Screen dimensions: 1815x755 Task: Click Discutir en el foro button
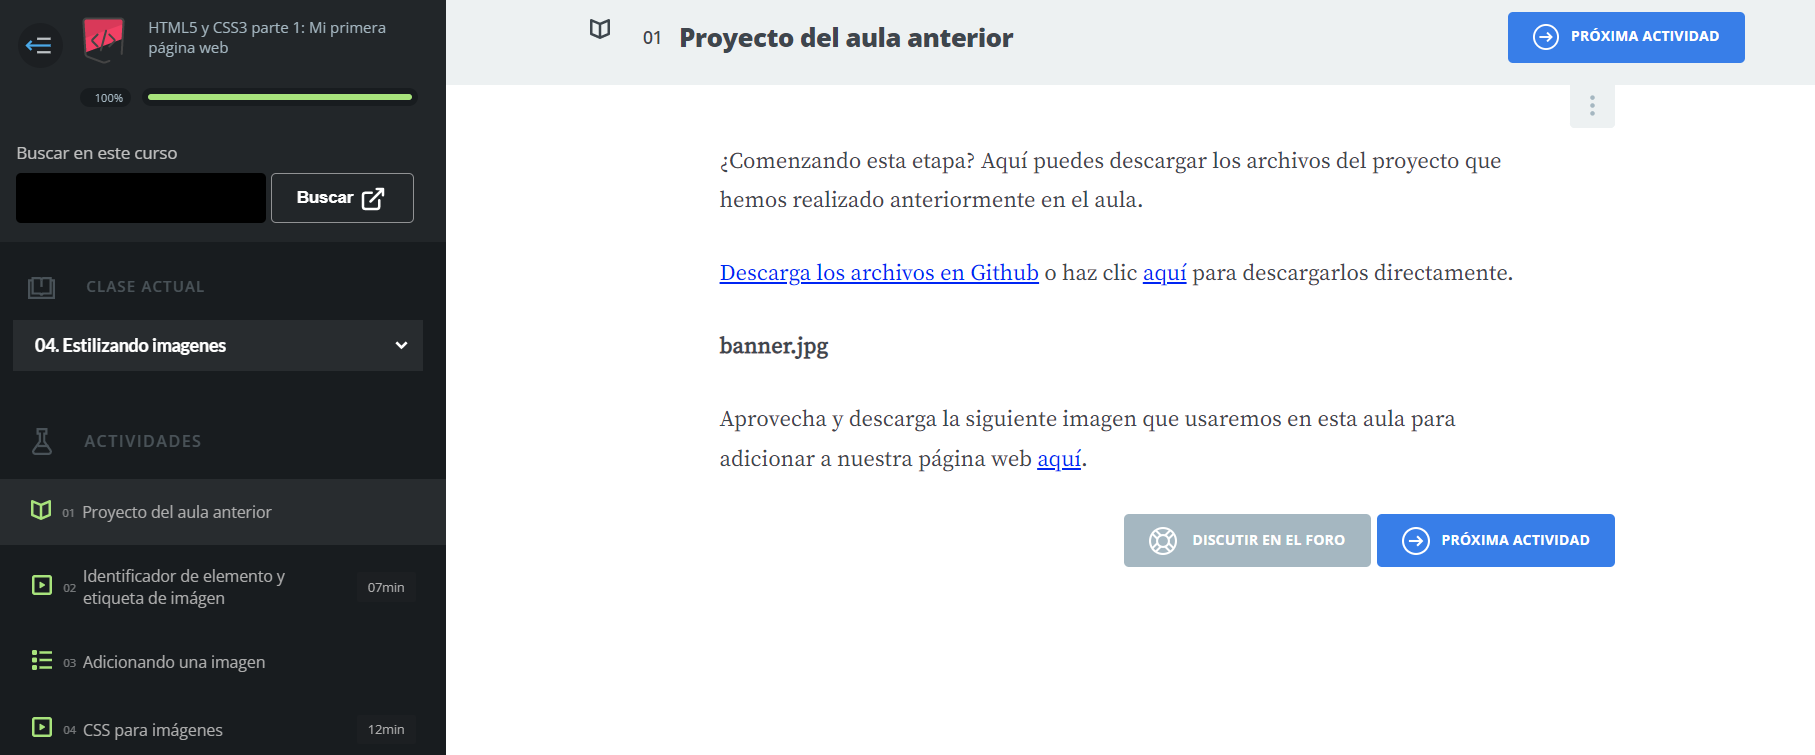click(x=1247, y=540)
